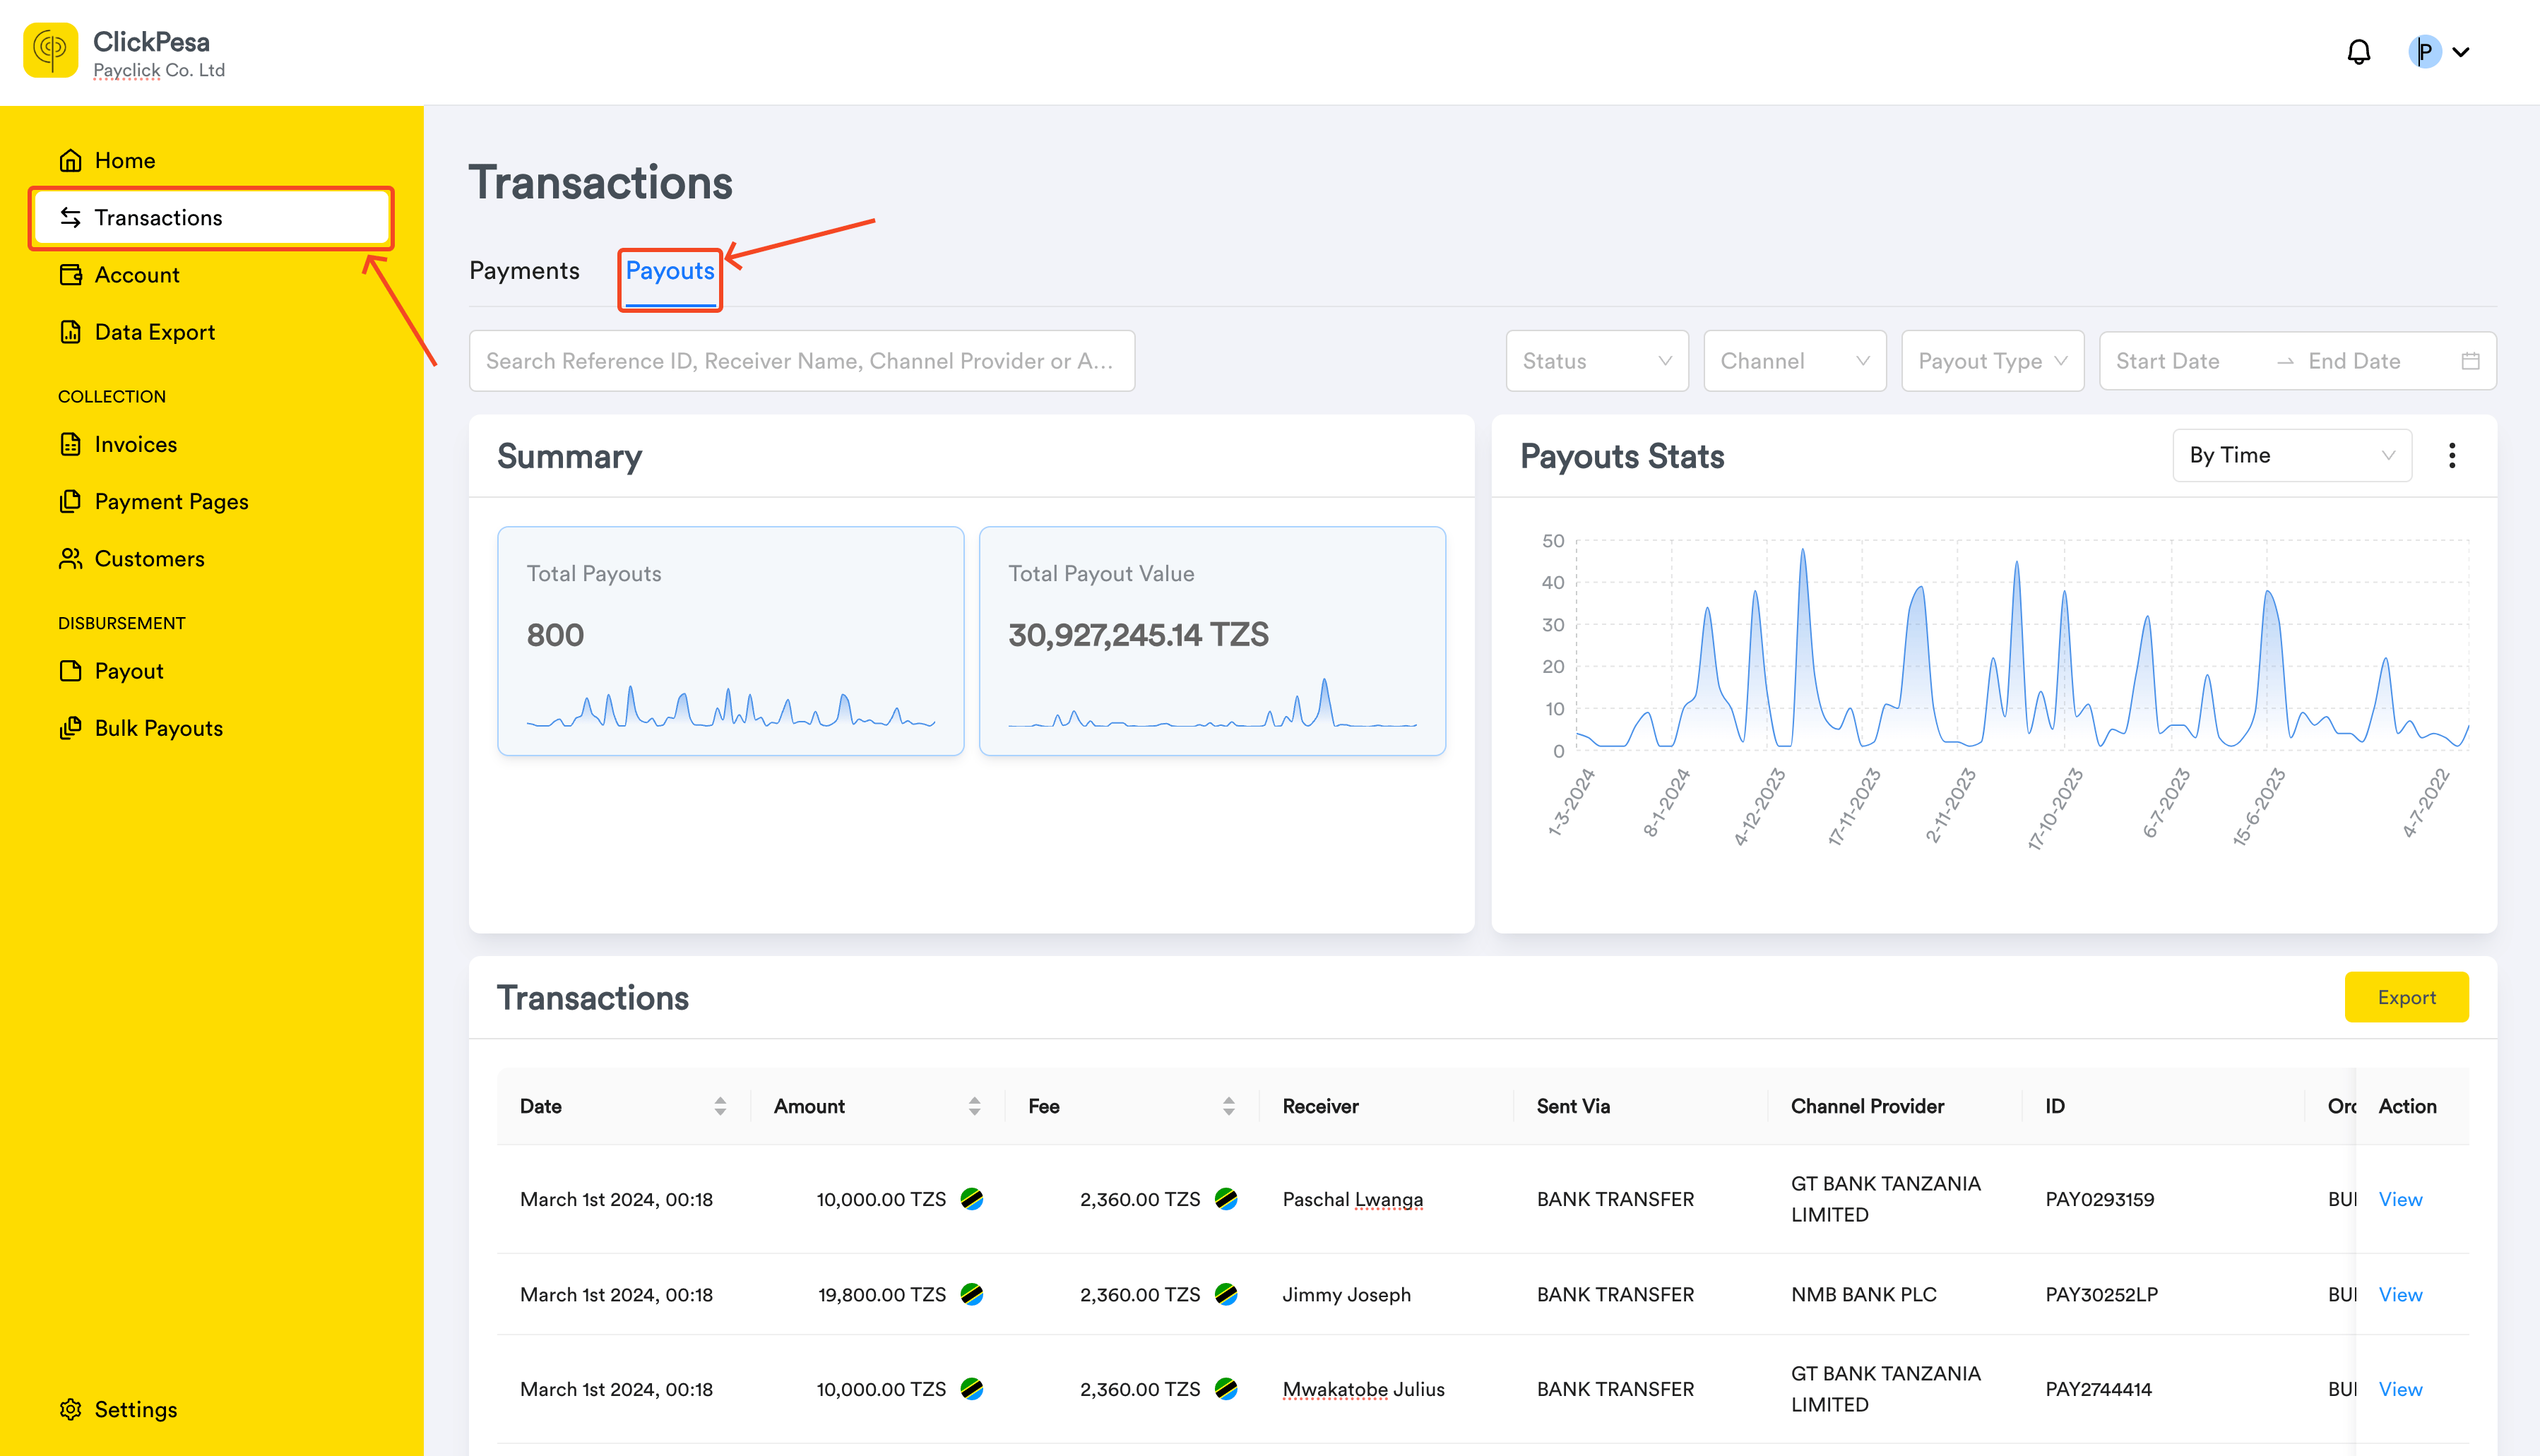
Task: Open Payment Pages in sidebar
Action: [x=212, y=501]
